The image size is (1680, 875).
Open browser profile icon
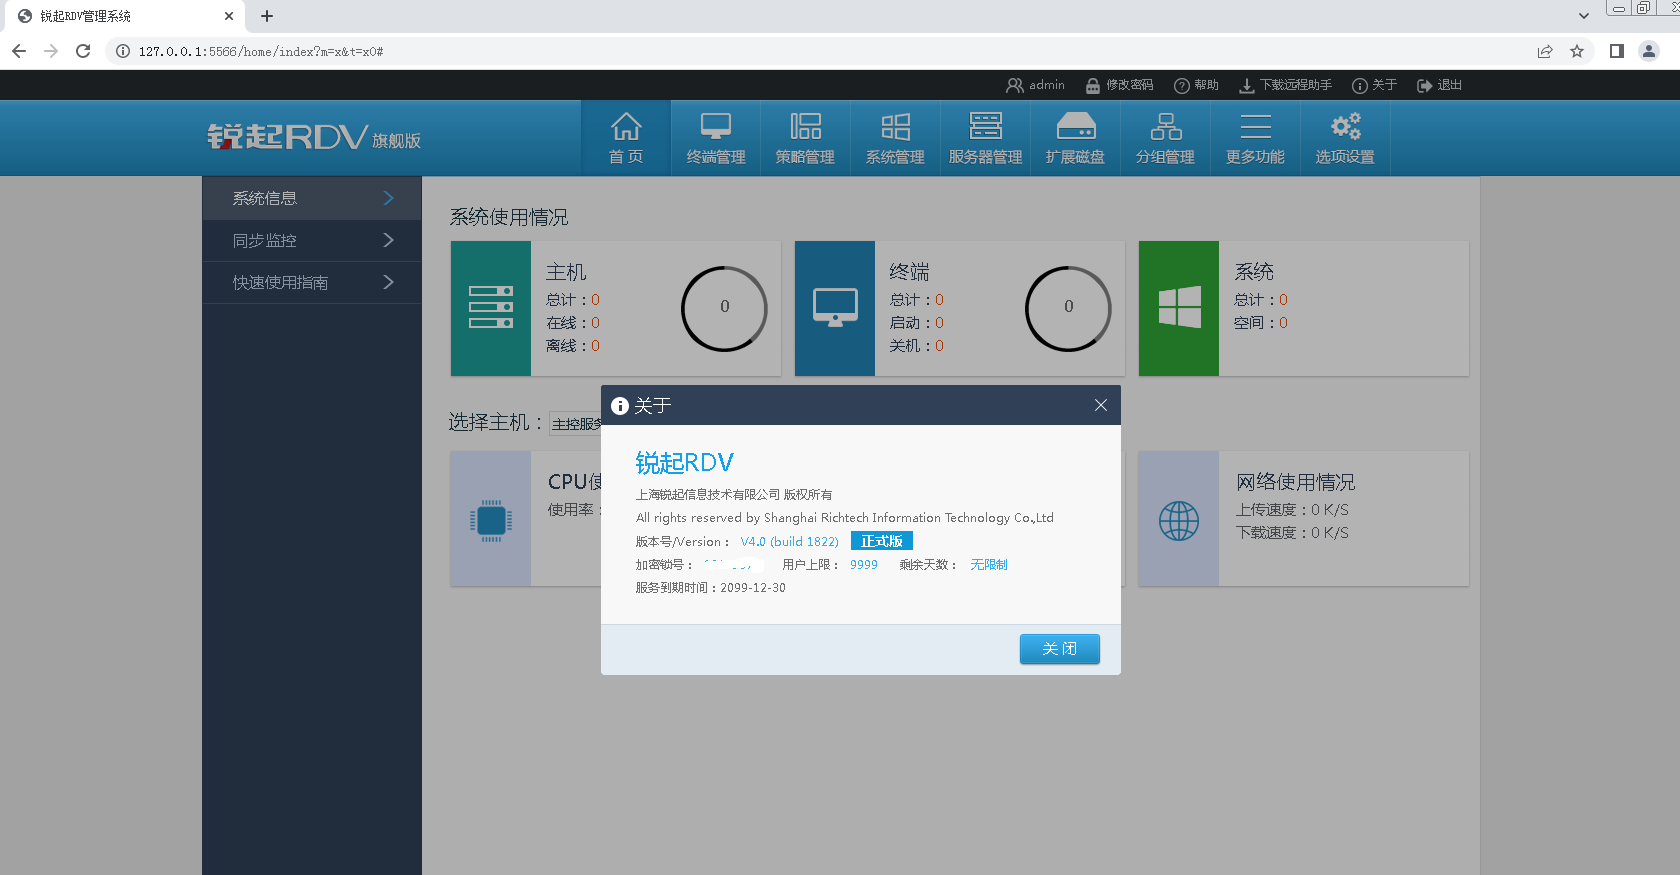pyautogui.click(x=1649, y=51)
